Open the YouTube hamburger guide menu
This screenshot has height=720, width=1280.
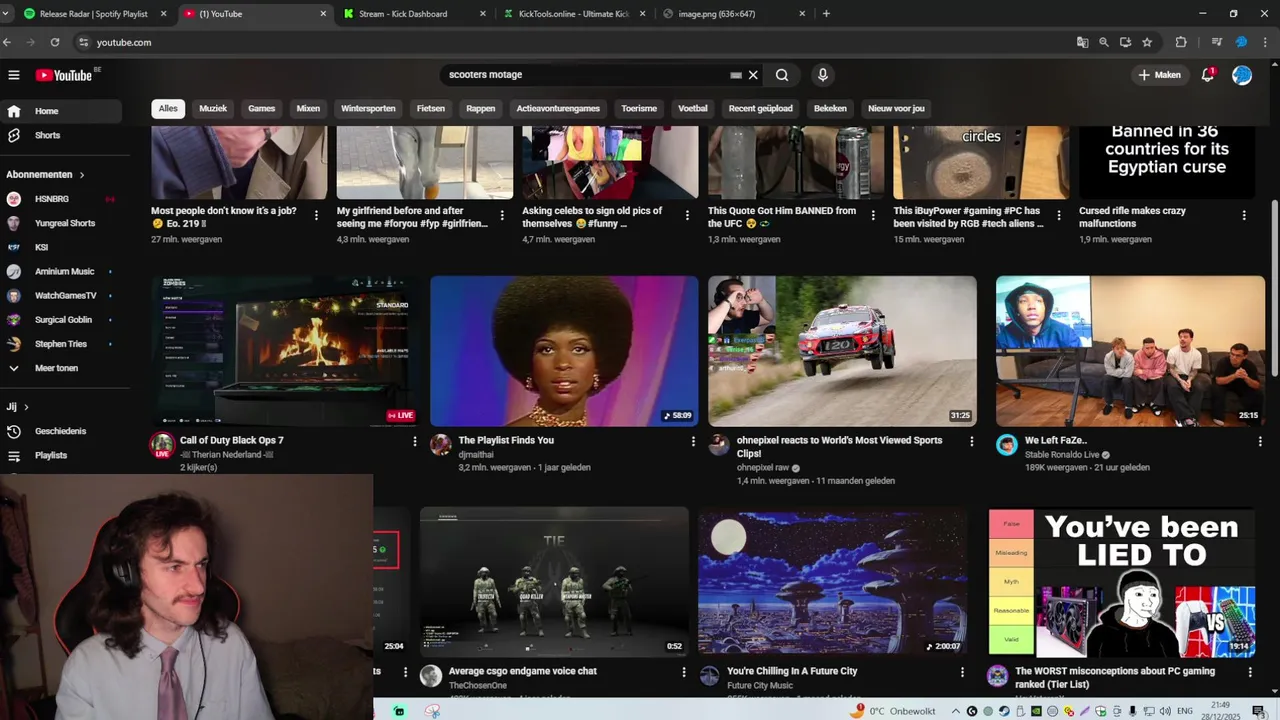(14, 75)
